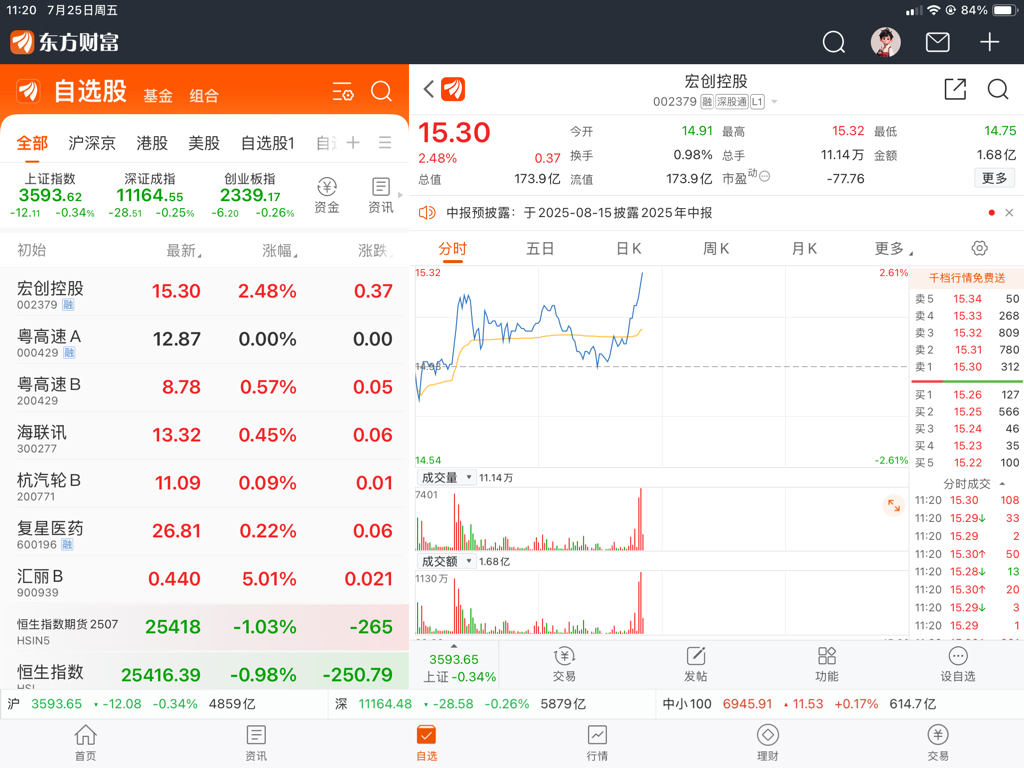
Task: Open 创业板指 2339.17 index card
Action: (x=251, y=195)
